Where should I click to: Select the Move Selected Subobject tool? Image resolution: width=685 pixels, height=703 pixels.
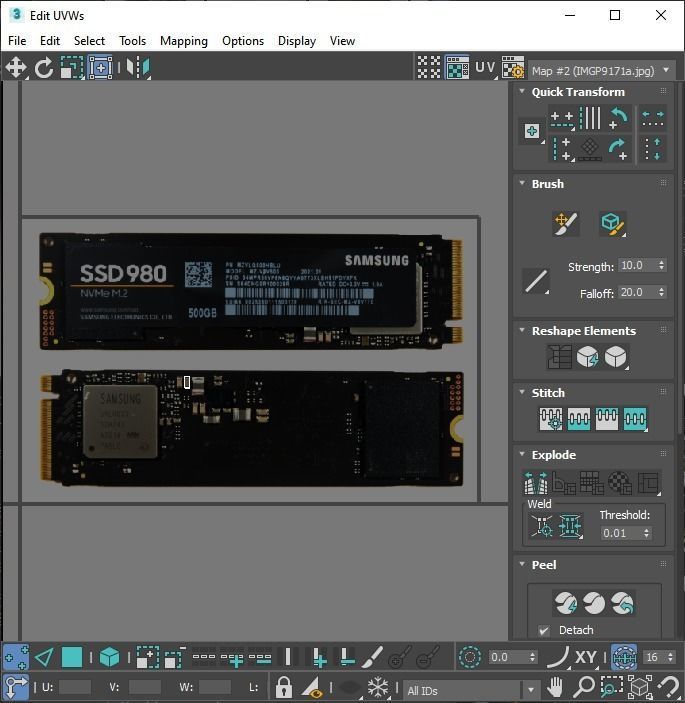point(16,68)
